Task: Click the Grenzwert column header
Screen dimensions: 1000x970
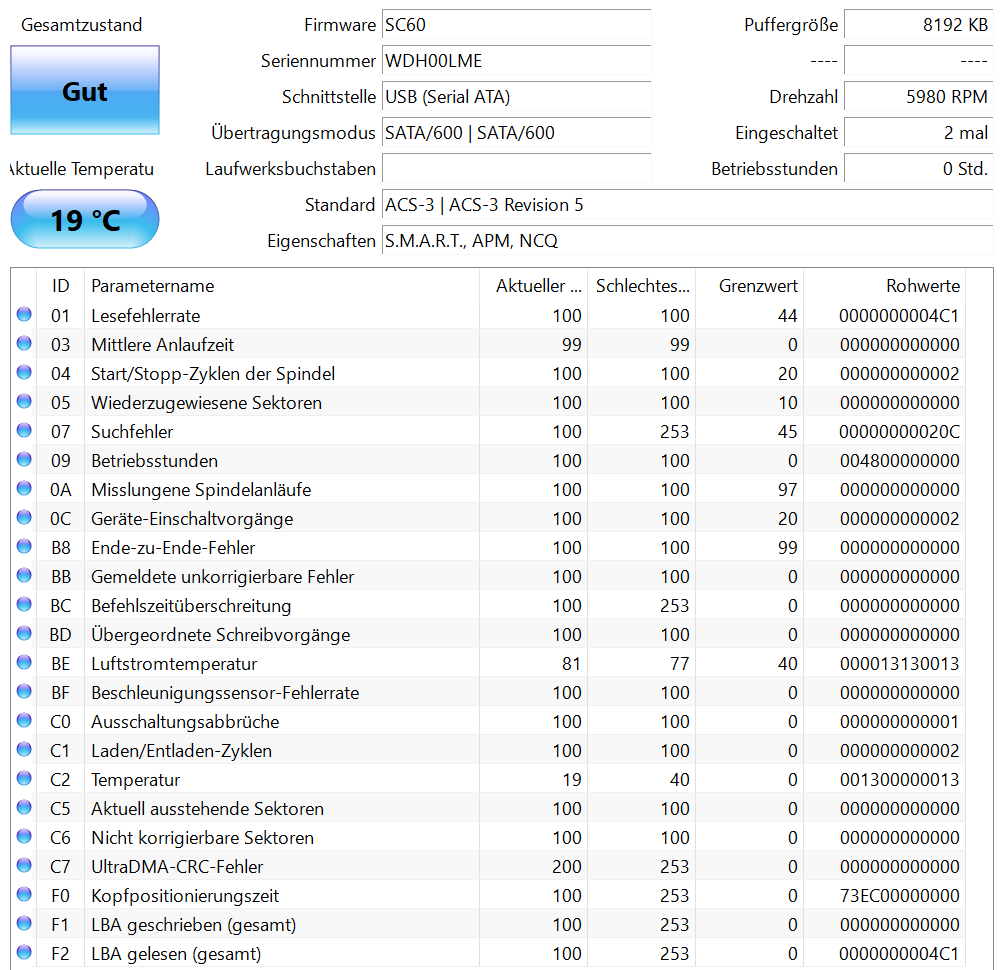Action: (x=749, y=286)
